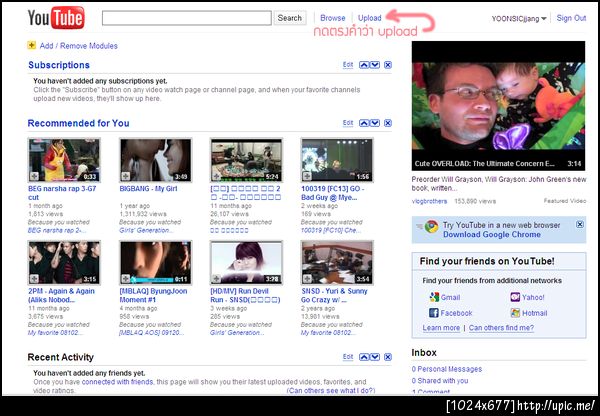The width and height of the screenshot is (600, 416).
Task: Click the yellow plus icon beside Add / Remove Modules
Action: (31, 45)
